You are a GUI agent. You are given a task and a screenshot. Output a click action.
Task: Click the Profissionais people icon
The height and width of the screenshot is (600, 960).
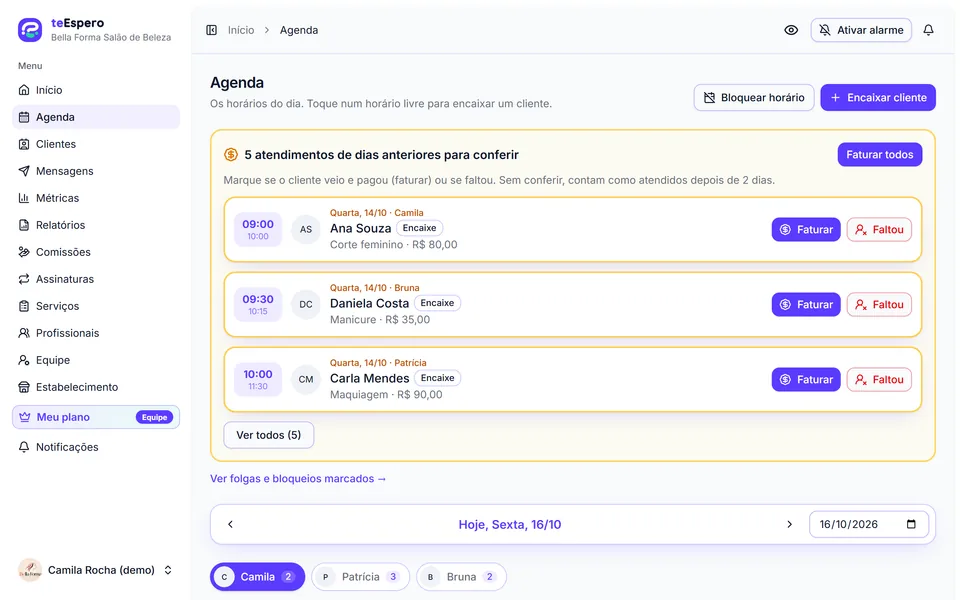pos(24,332)
